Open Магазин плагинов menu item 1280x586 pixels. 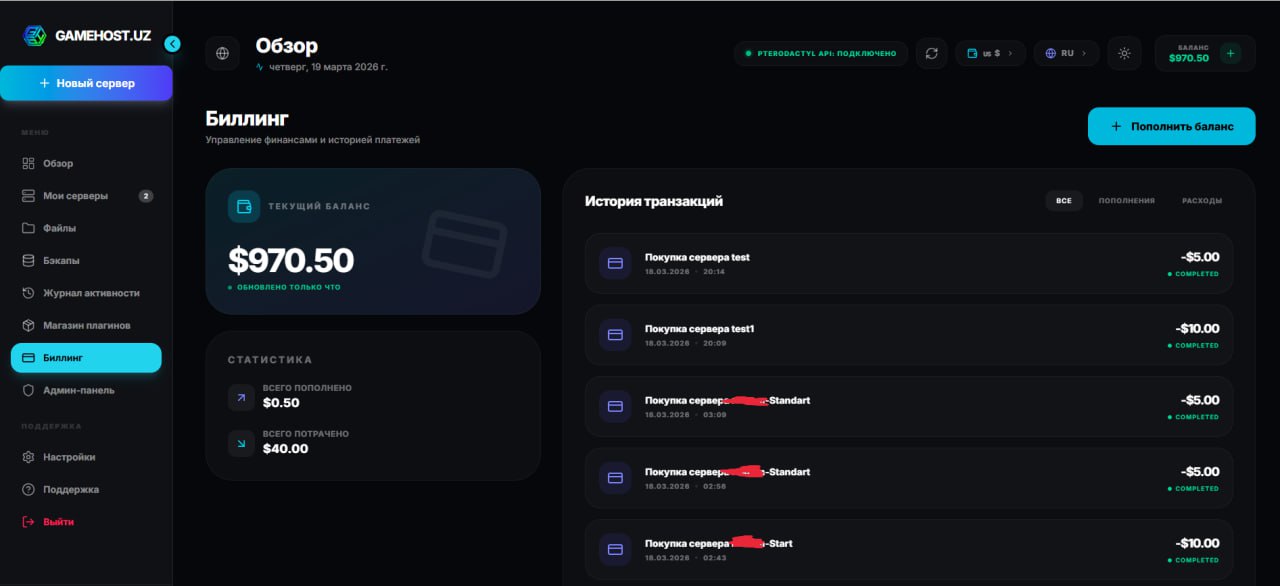point(86,326)
